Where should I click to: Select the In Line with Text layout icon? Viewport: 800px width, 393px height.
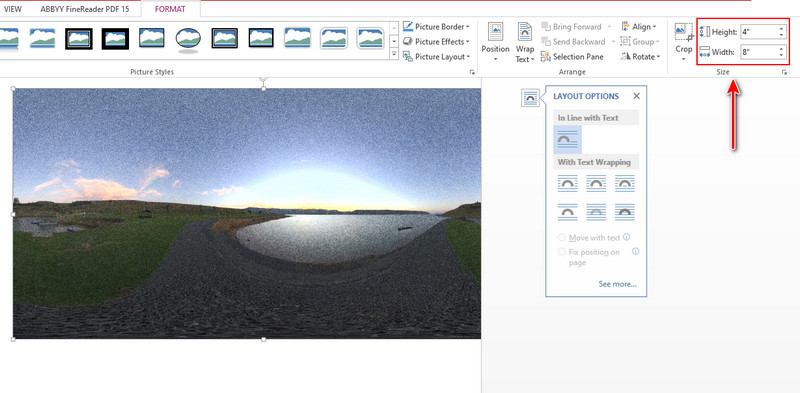[568, 139]
